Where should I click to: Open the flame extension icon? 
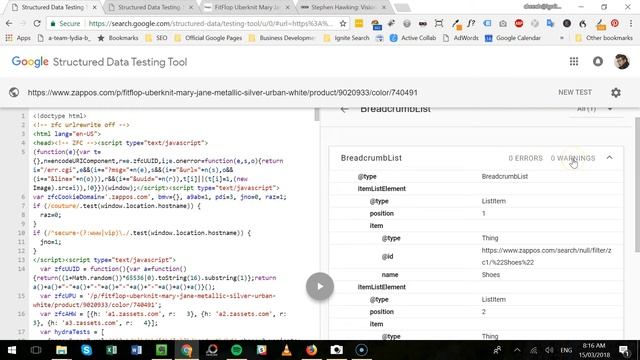pos(583,24)
